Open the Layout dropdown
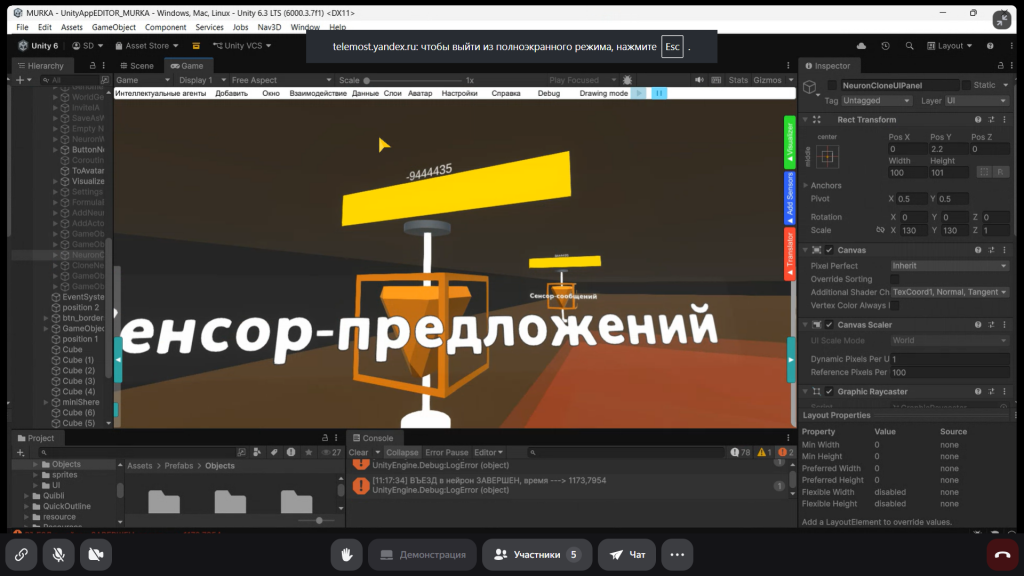 point(955,46)
